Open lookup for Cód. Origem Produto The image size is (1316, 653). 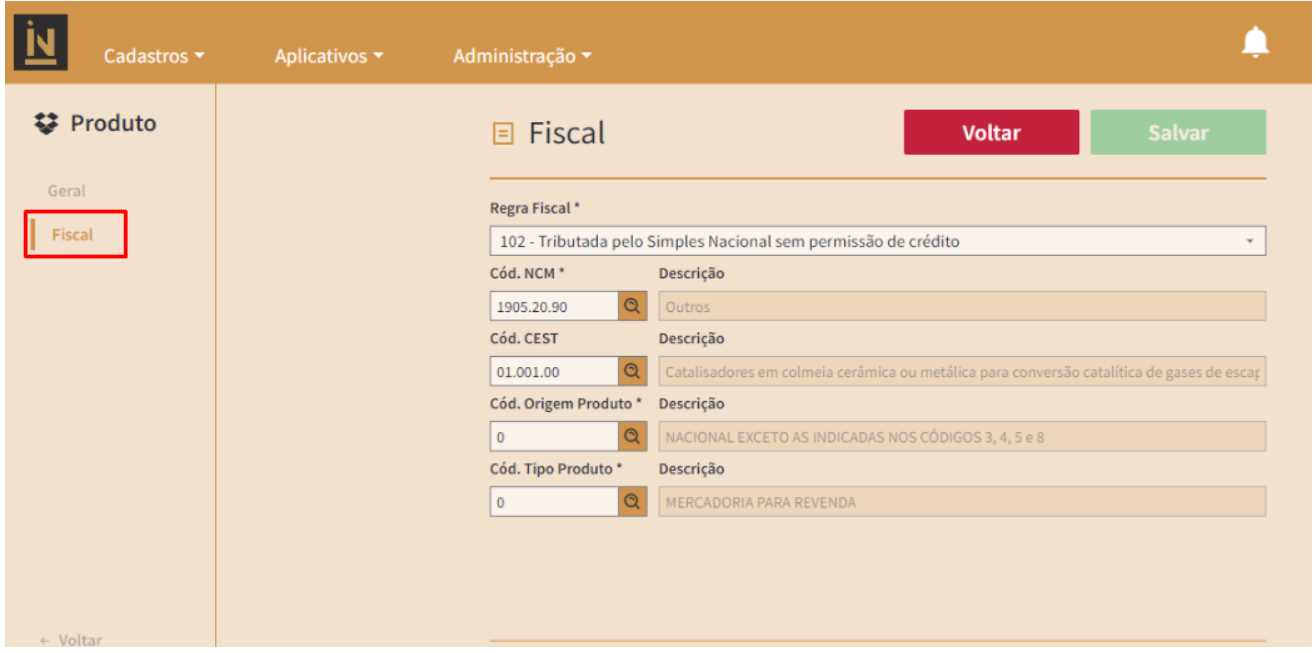632,437
